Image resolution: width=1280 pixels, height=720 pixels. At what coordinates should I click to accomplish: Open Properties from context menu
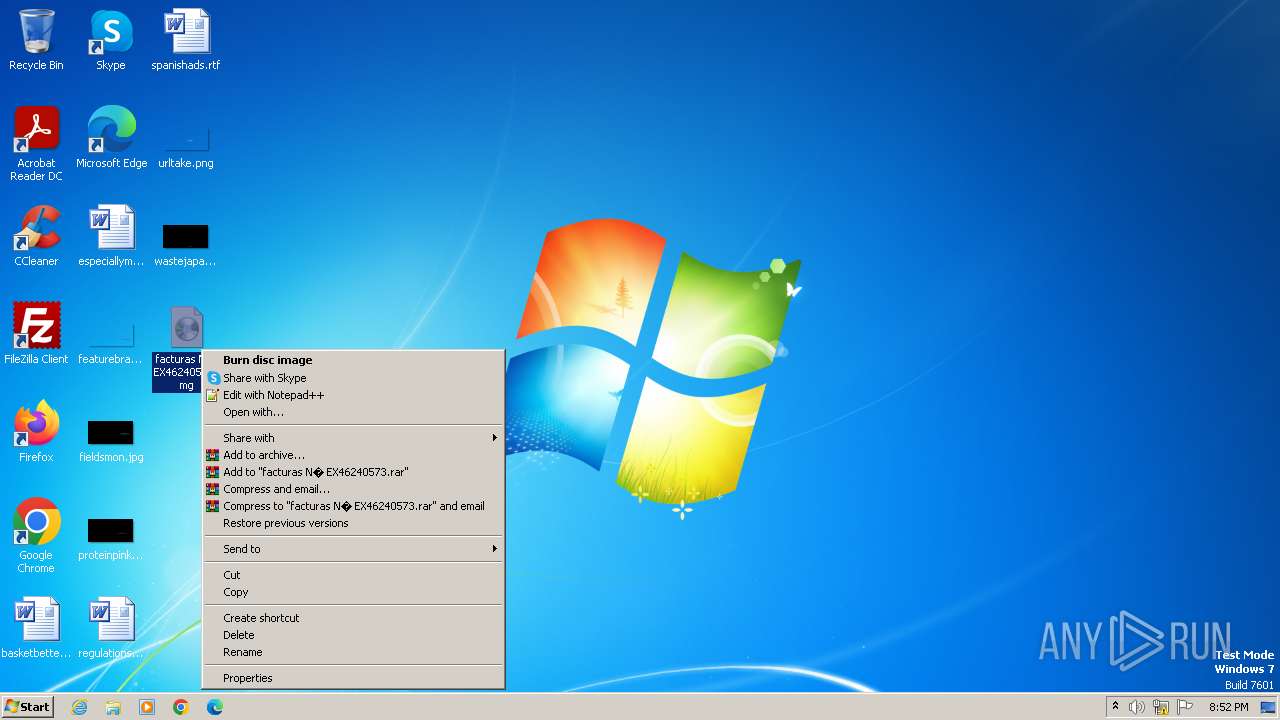[x=353, y=678]
